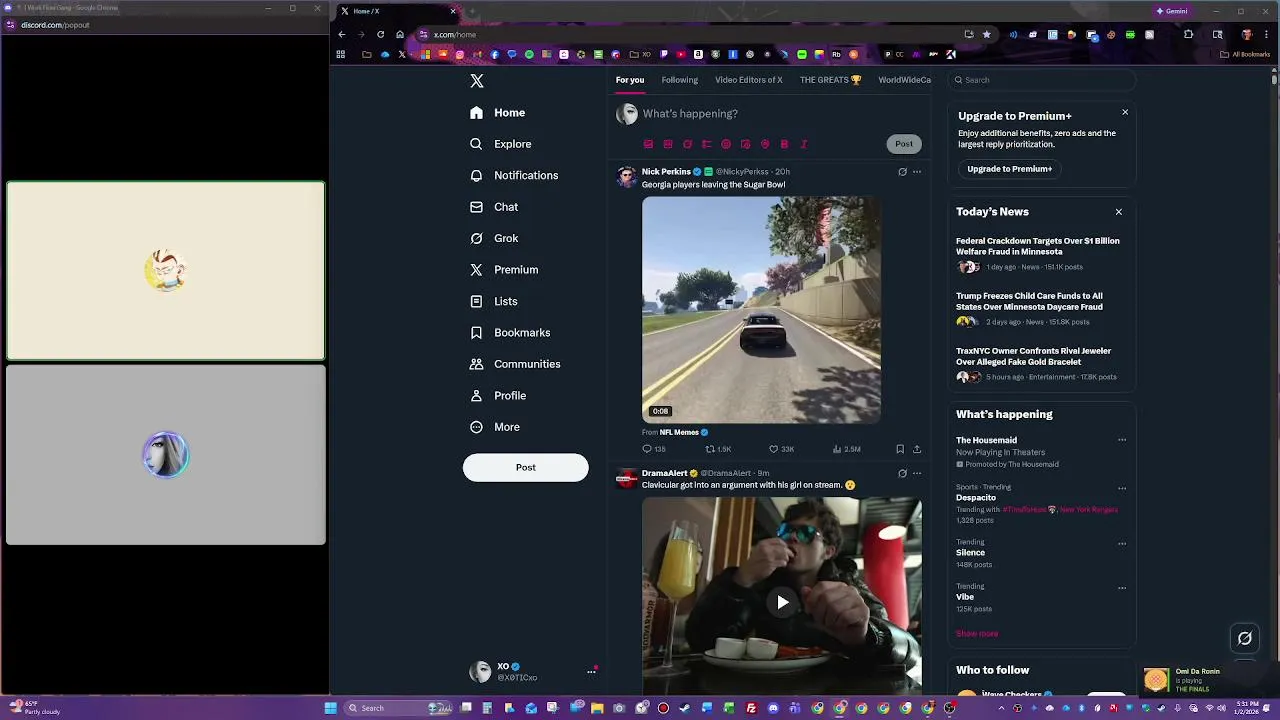
Task: Open Lists in the sidebar
Action: point(494,301)
